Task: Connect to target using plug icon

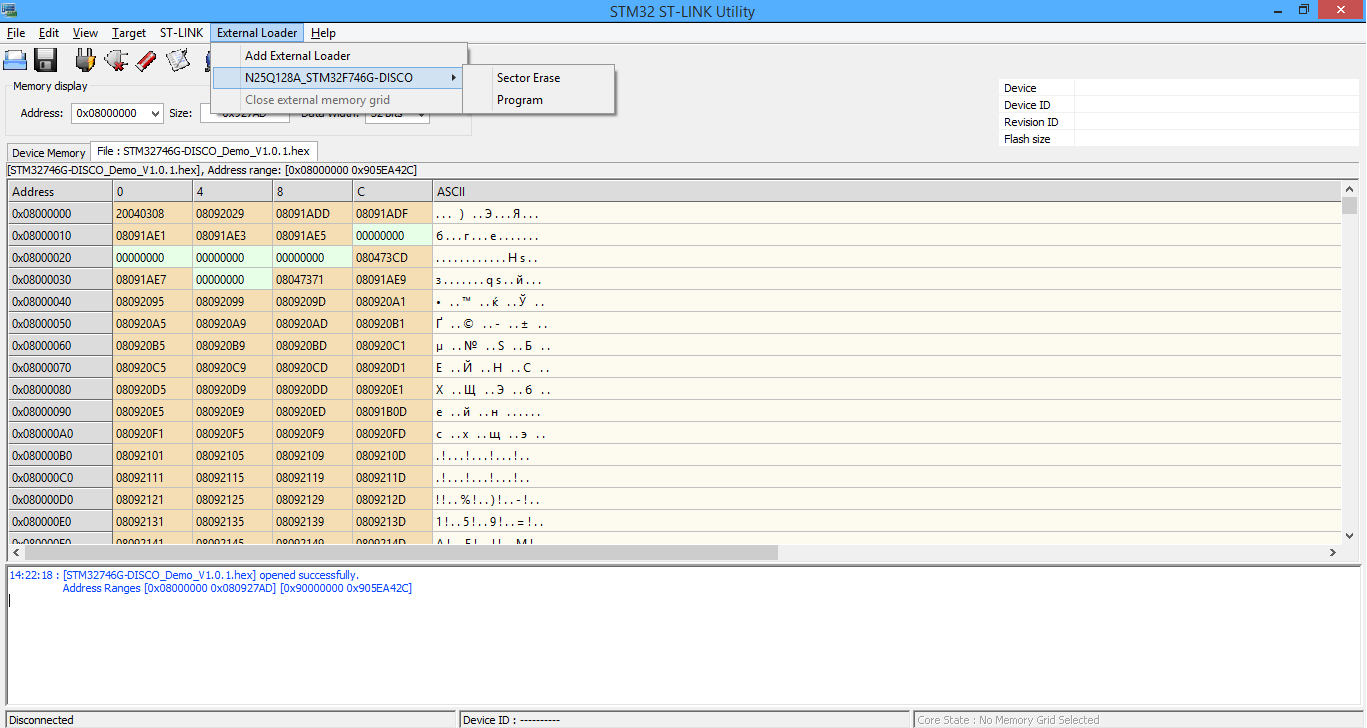Action: (85, 59)
